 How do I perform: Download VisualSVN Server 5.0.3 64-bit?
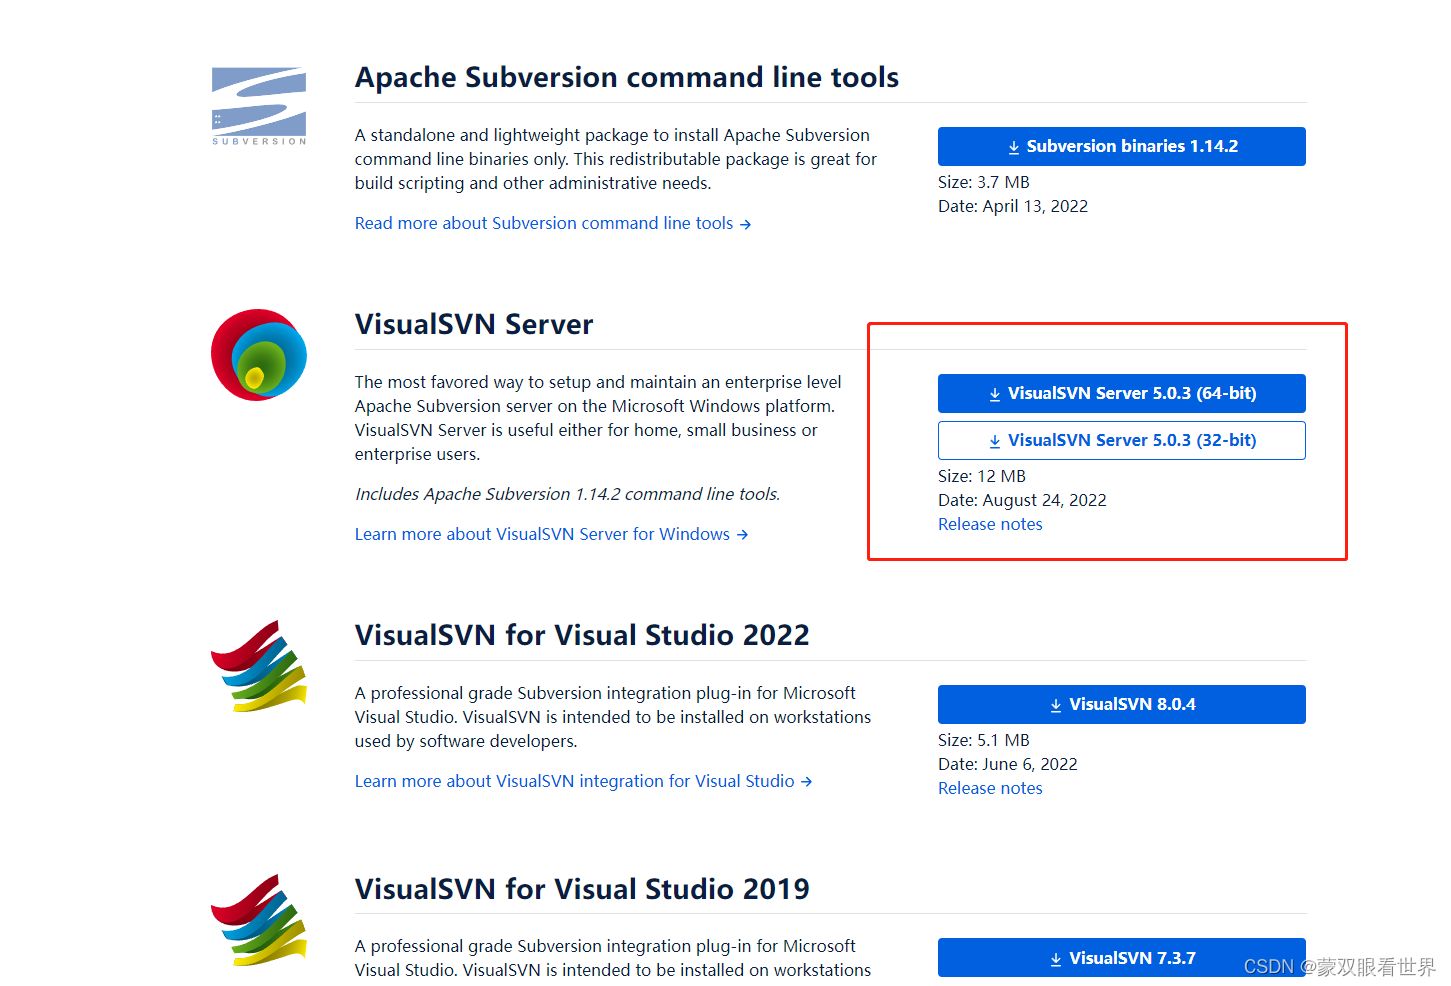1121,393
